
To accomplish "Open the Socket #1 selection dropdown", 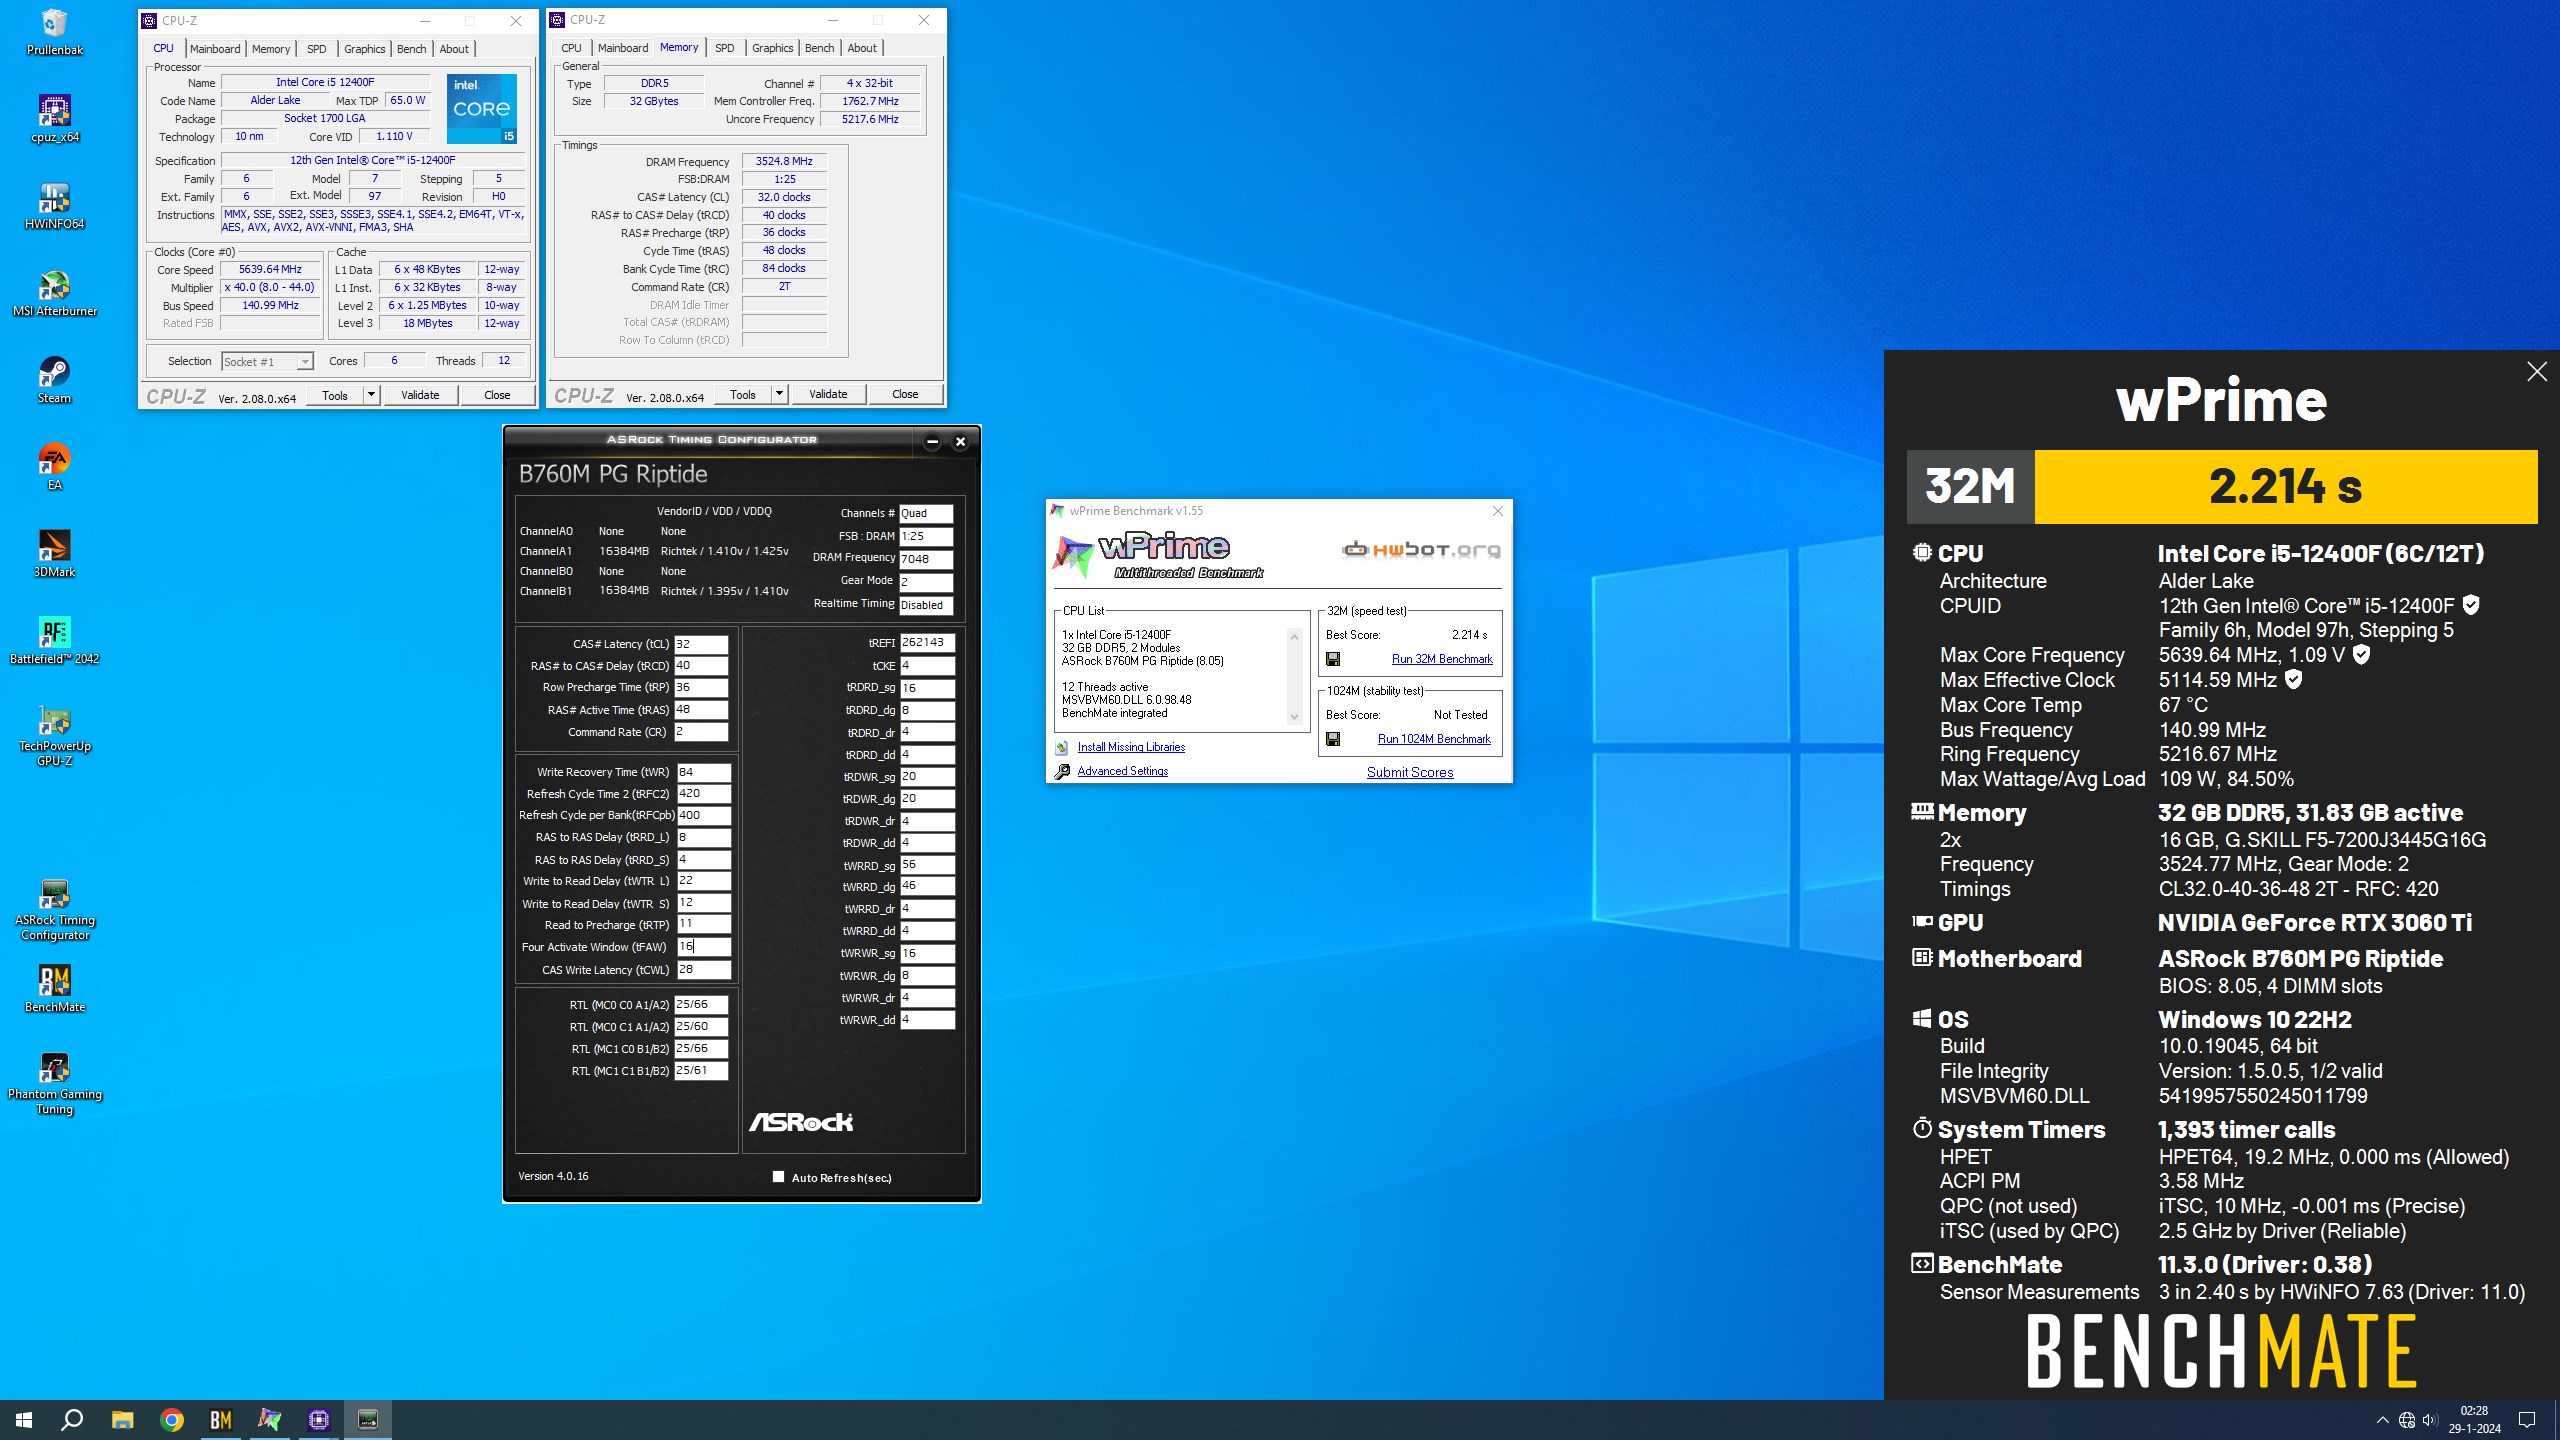I will tap(267, 361).
